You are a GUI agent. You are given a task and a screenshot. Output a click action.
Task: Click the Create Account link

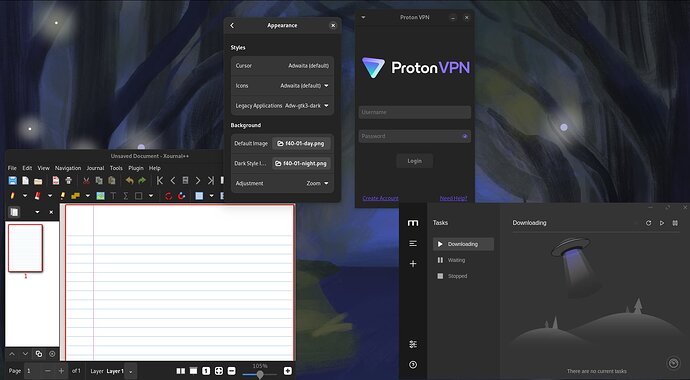[x=380, y=198]
